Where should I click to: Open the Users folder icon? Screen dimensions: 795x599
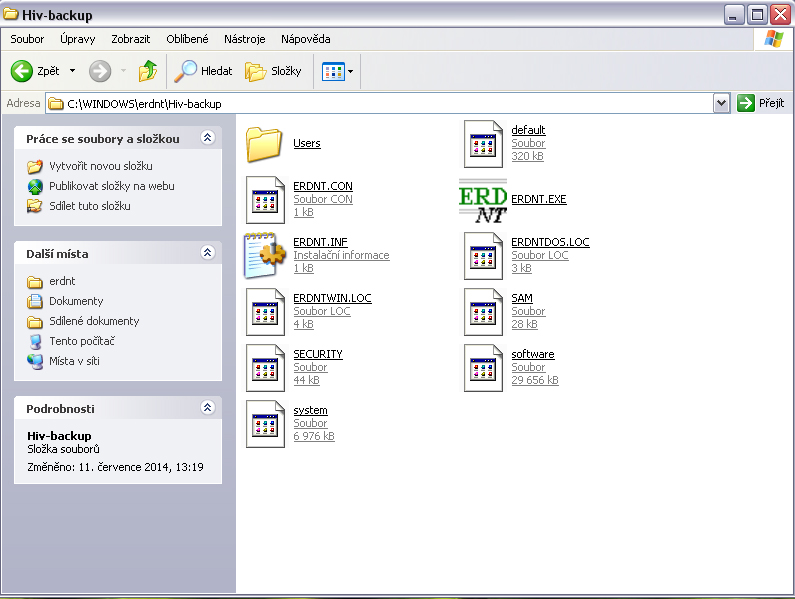(x=264, y=144)
